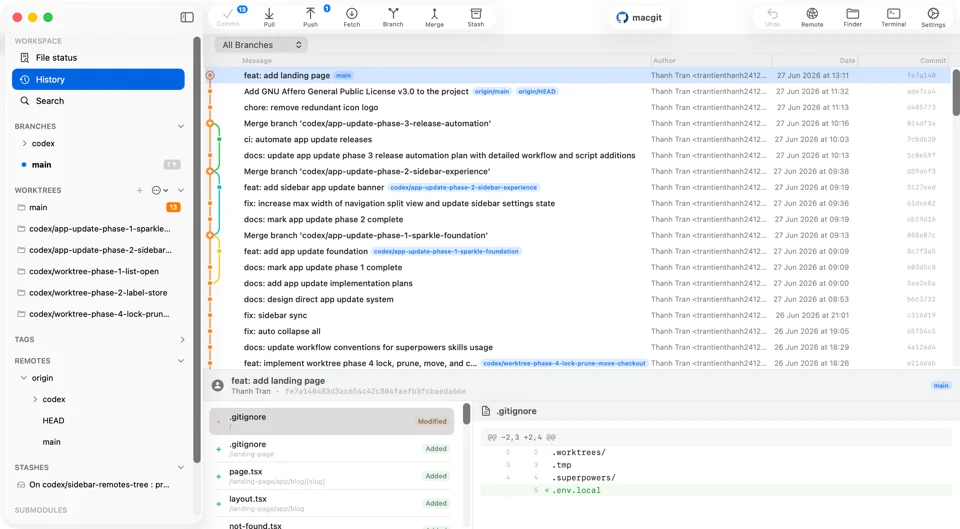This screenshot has height=529, width=960.
Task: Toggle the sidebar visibility icon
Action: point(187,17)
